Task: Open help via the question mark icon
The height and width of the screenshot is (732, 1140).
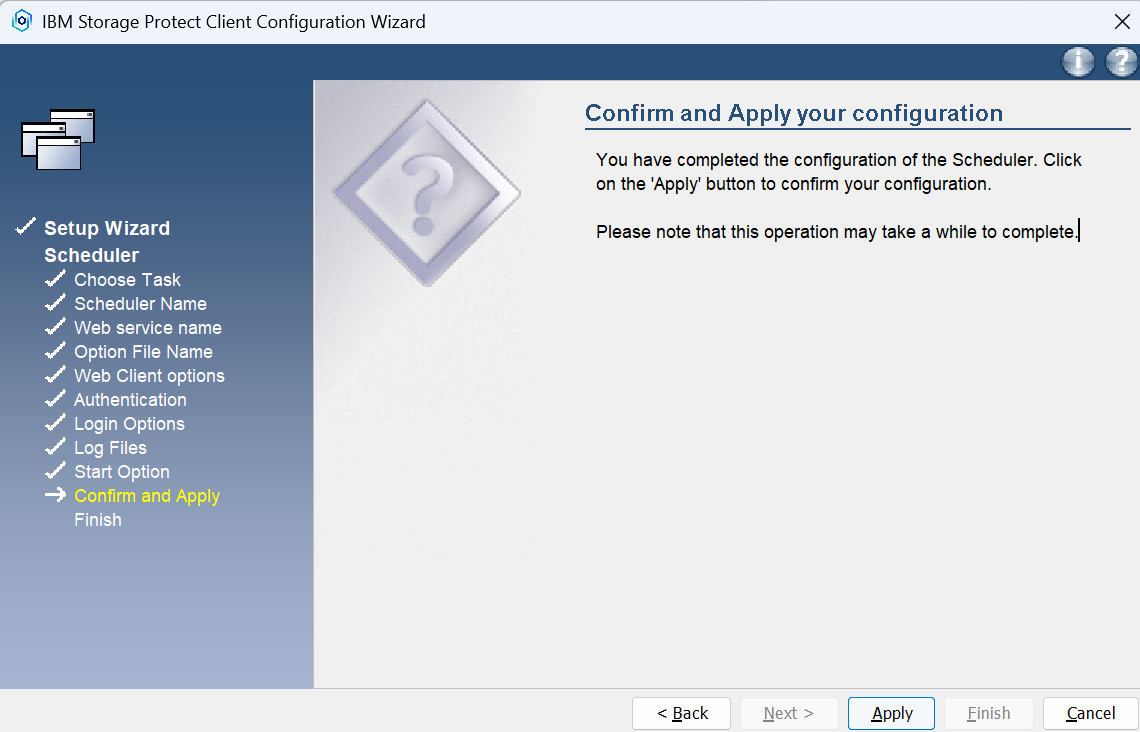Action: point(1121,62)
